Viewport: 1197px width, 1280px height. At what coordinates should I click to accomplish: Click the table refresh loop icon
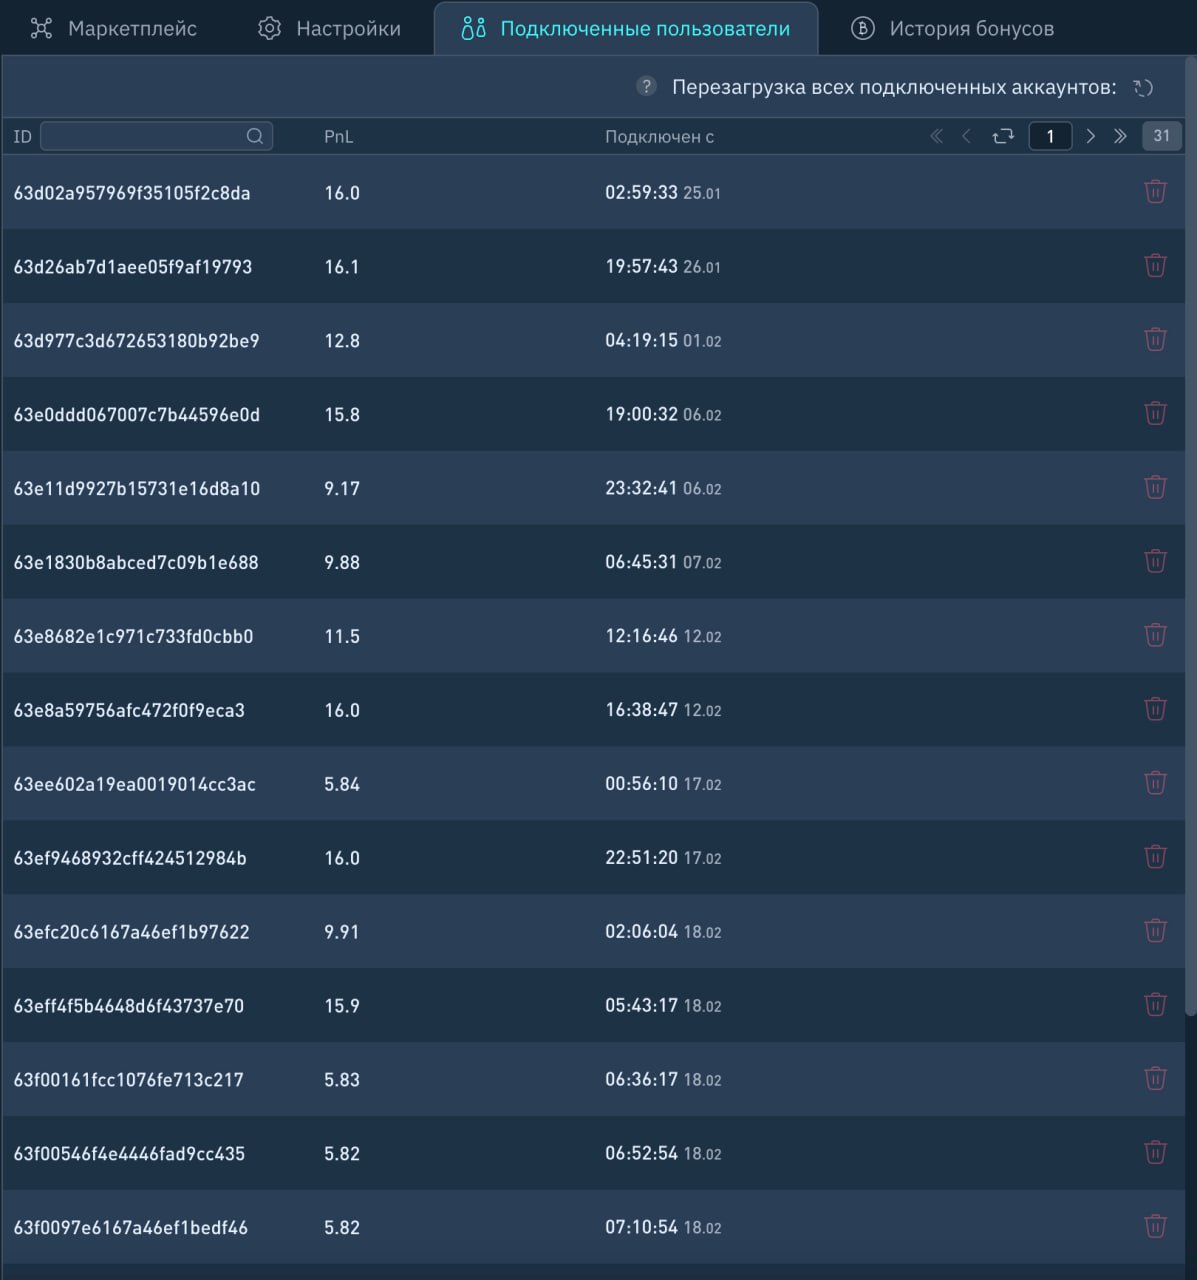tap(1003, 136)
